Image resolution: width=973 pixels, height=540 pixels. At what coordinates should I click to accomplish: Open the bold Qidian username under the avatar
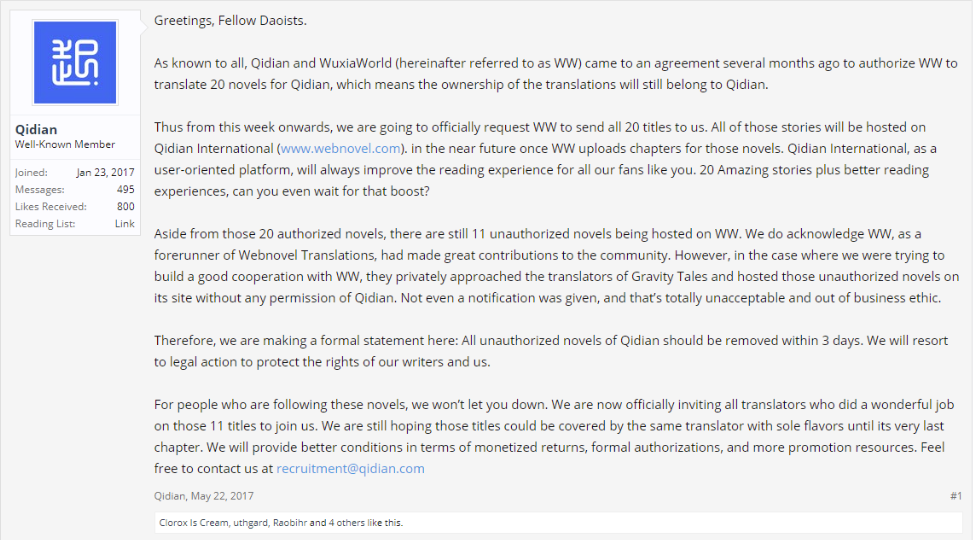36,130
